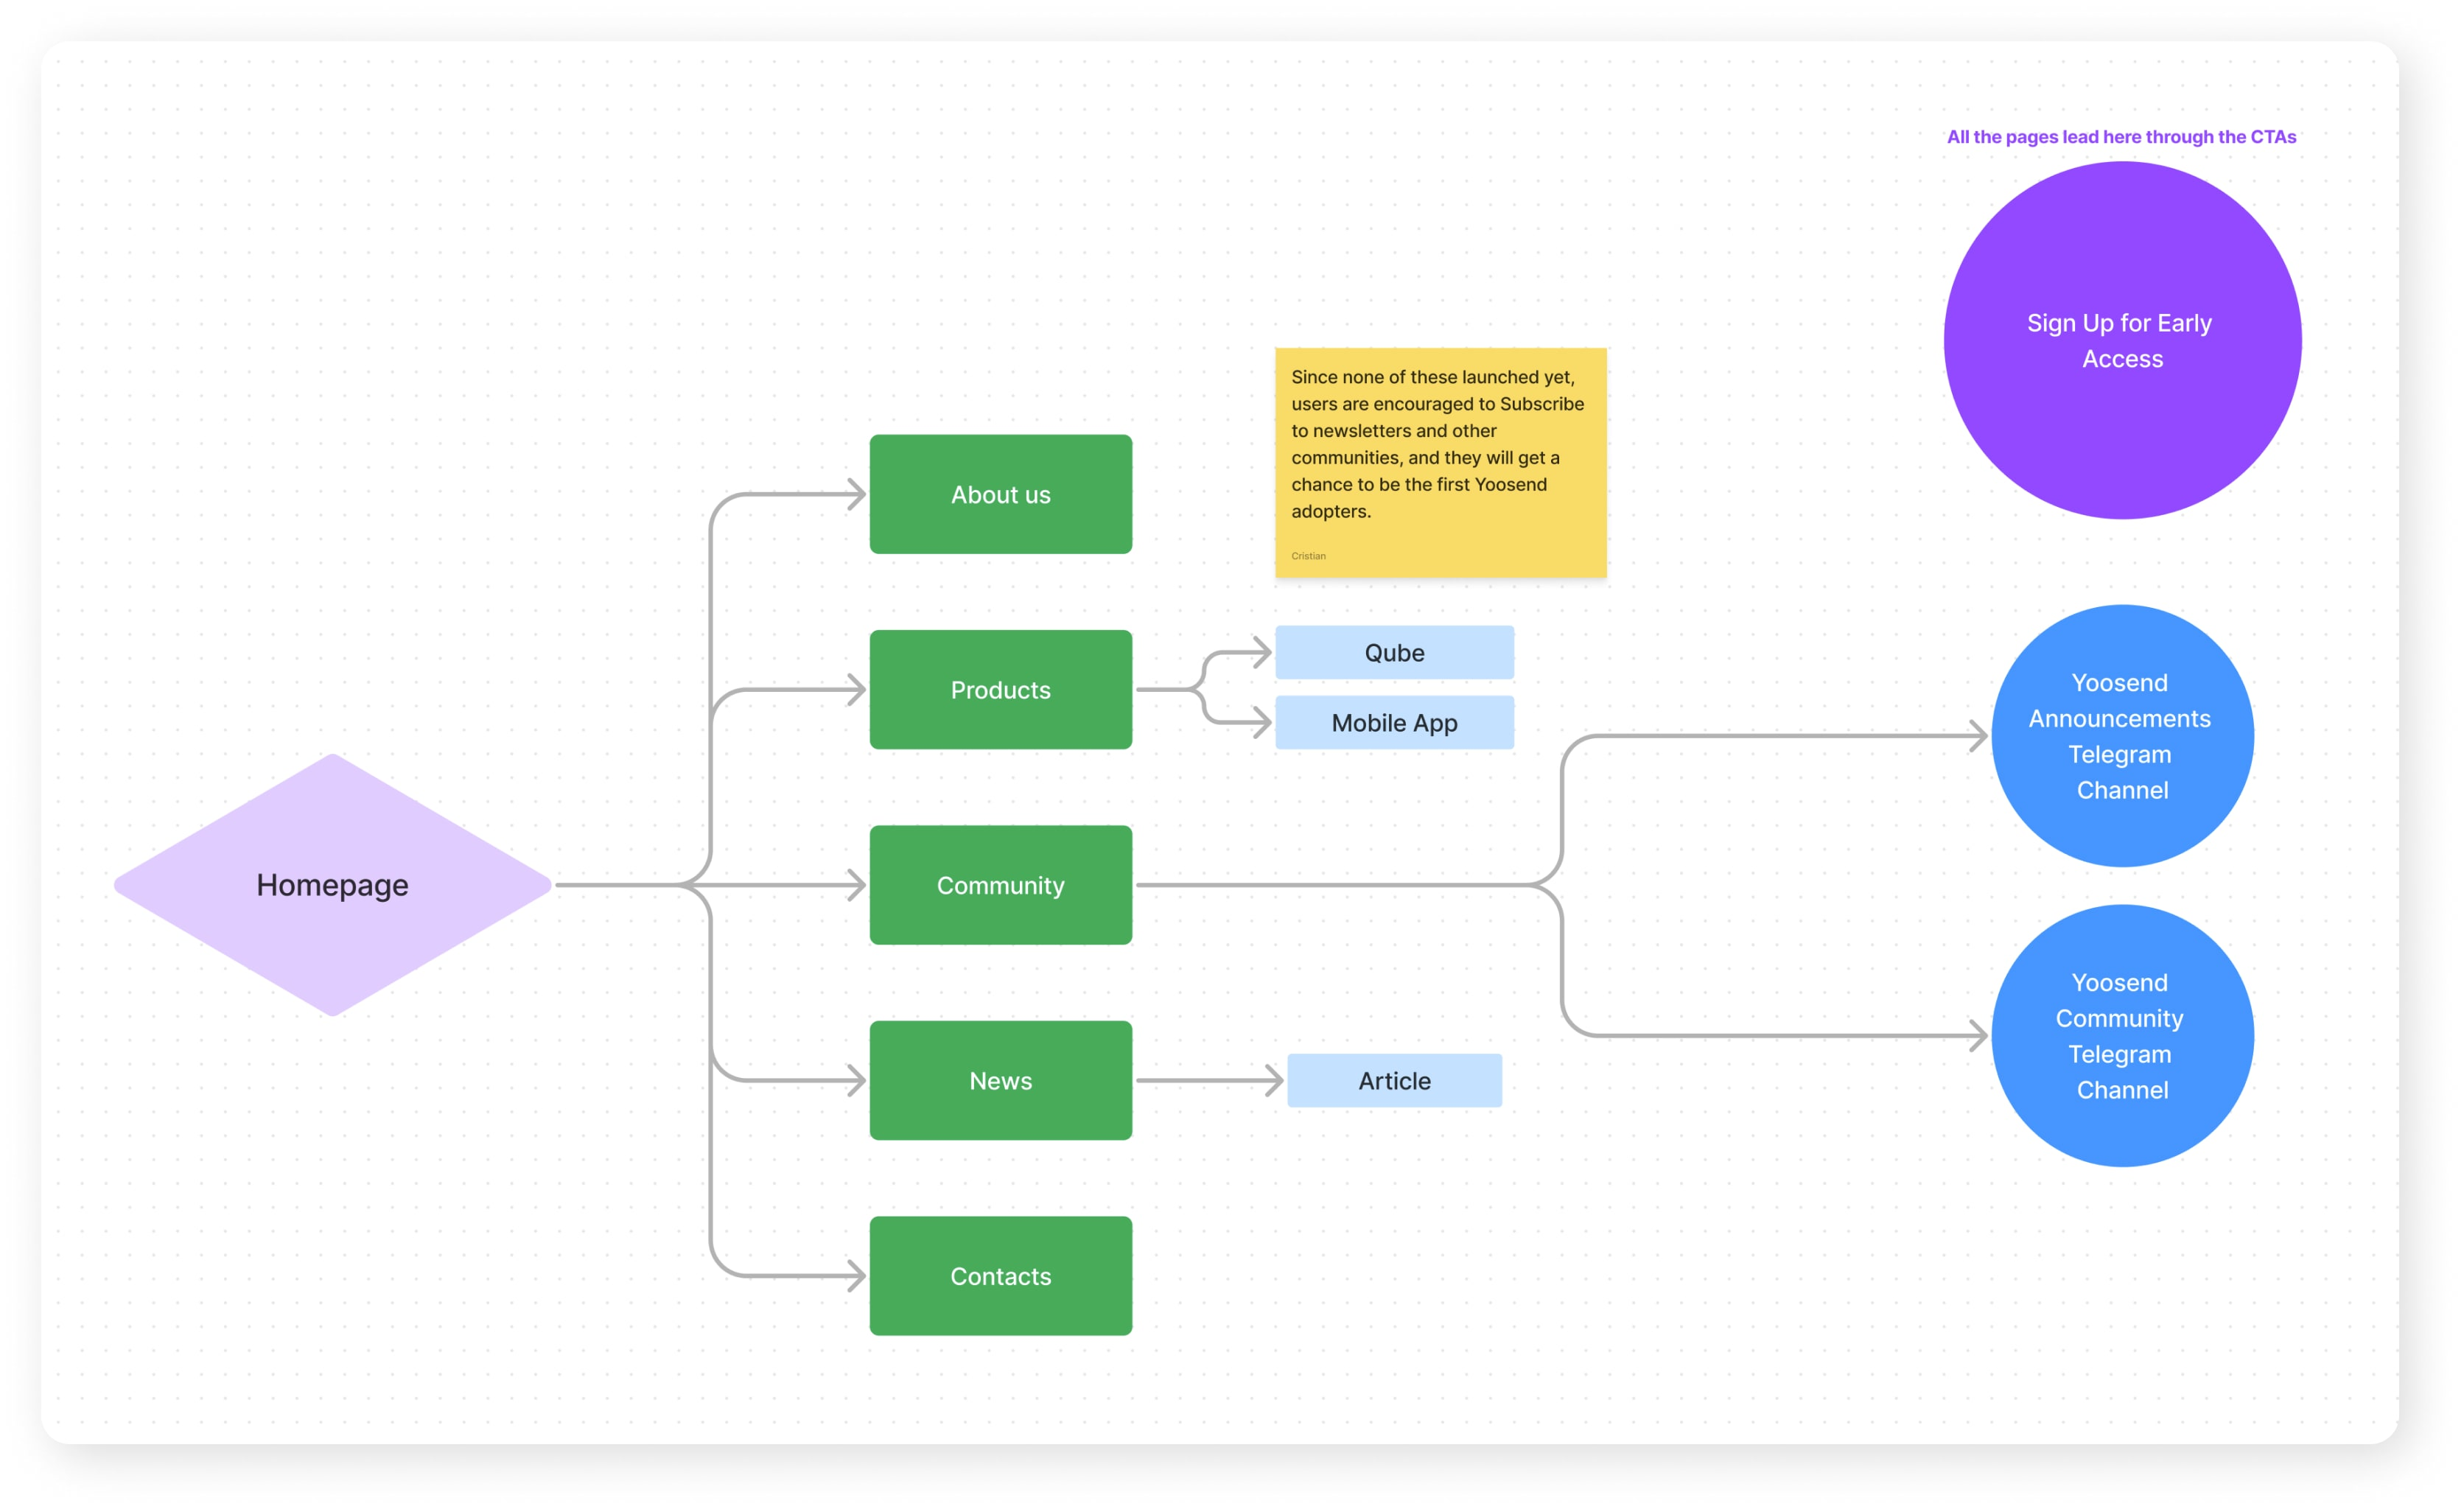
Task: Select the Qube blue box
Action: point(1394,653)
